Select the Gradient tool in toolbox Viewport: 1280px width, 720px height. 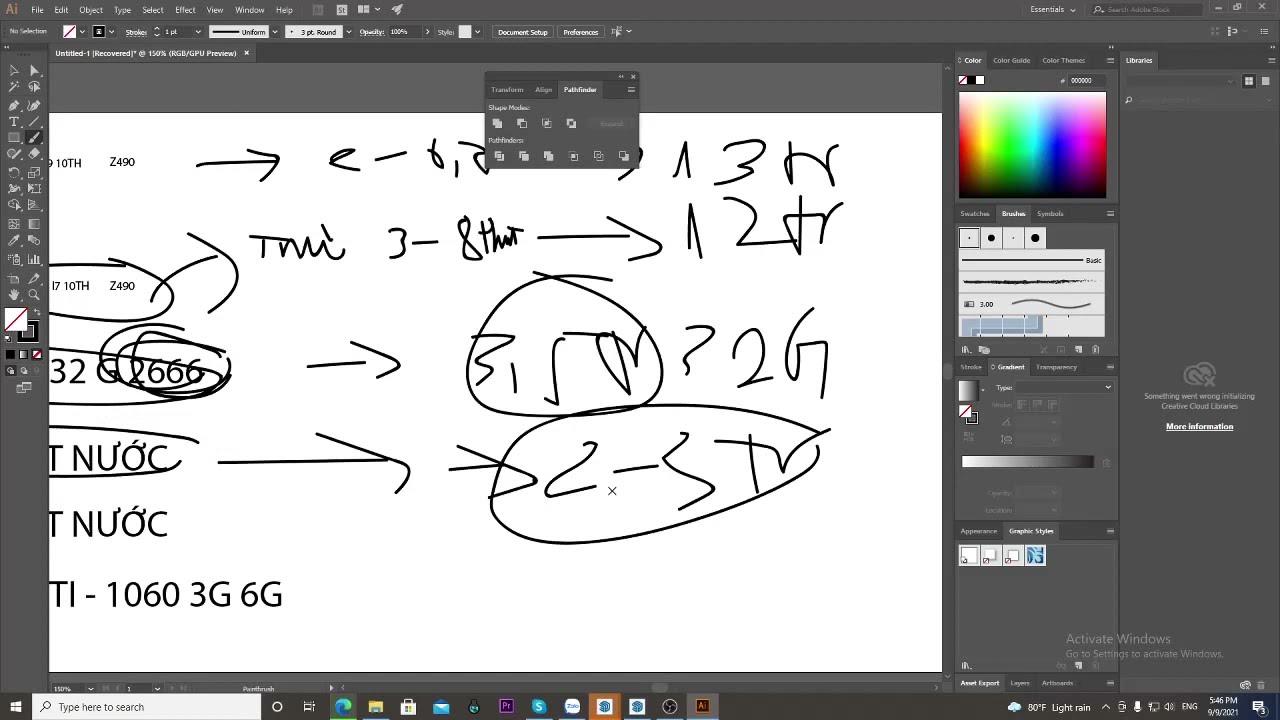[x=34, y=224]
